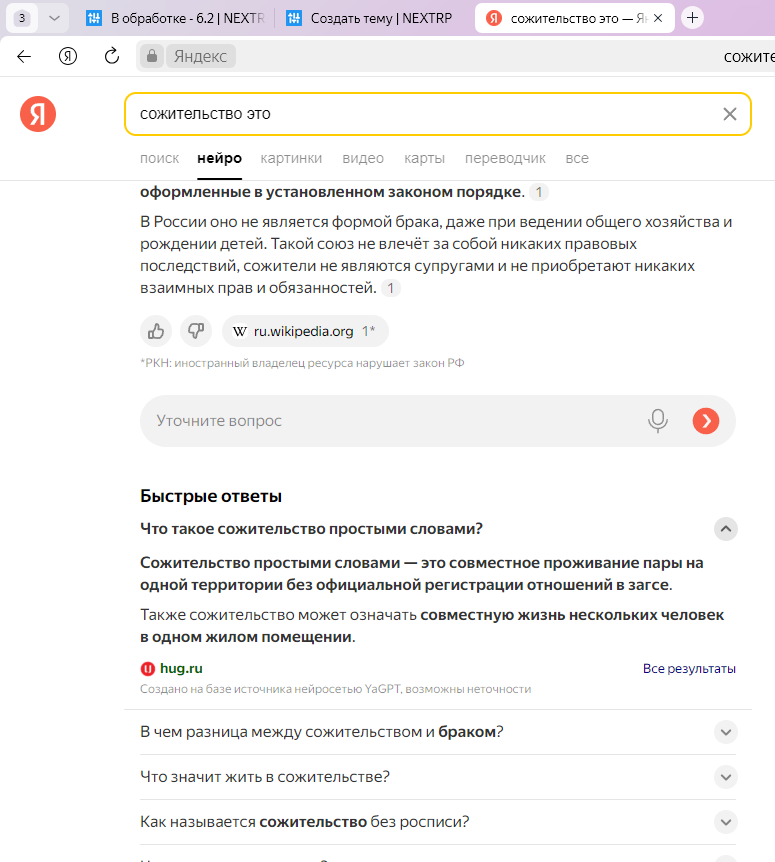Expand "В чем разница между сожительством и браком?"
The width and height of the screenshot is (775, 862).
tap(727, 732)
